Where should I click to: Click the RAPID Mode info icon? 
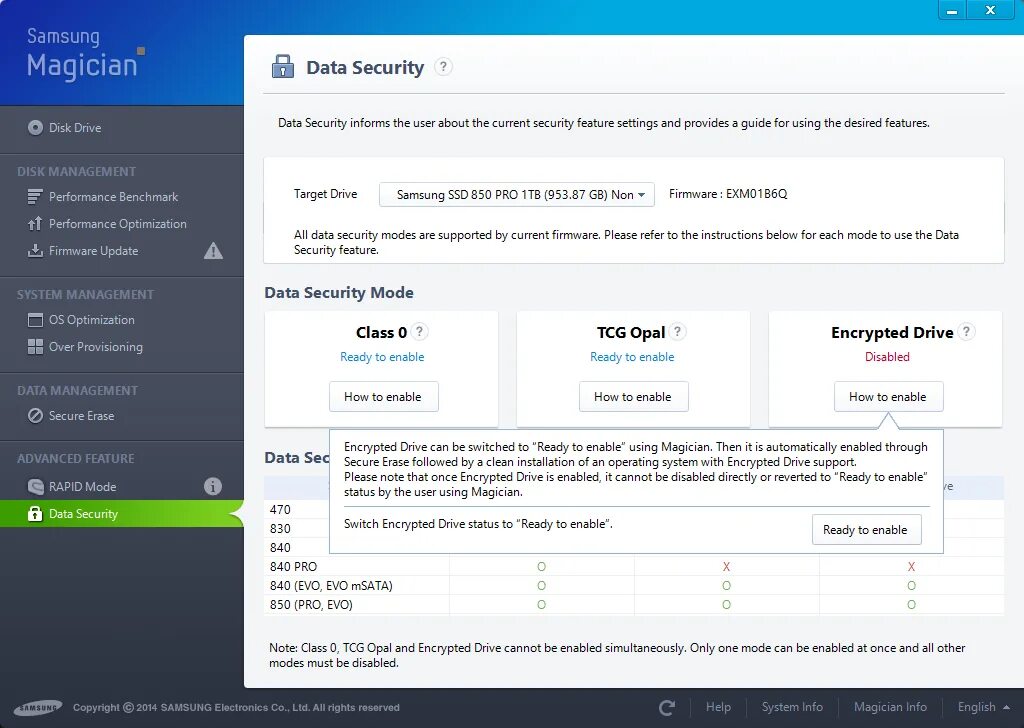pos(213,486)
